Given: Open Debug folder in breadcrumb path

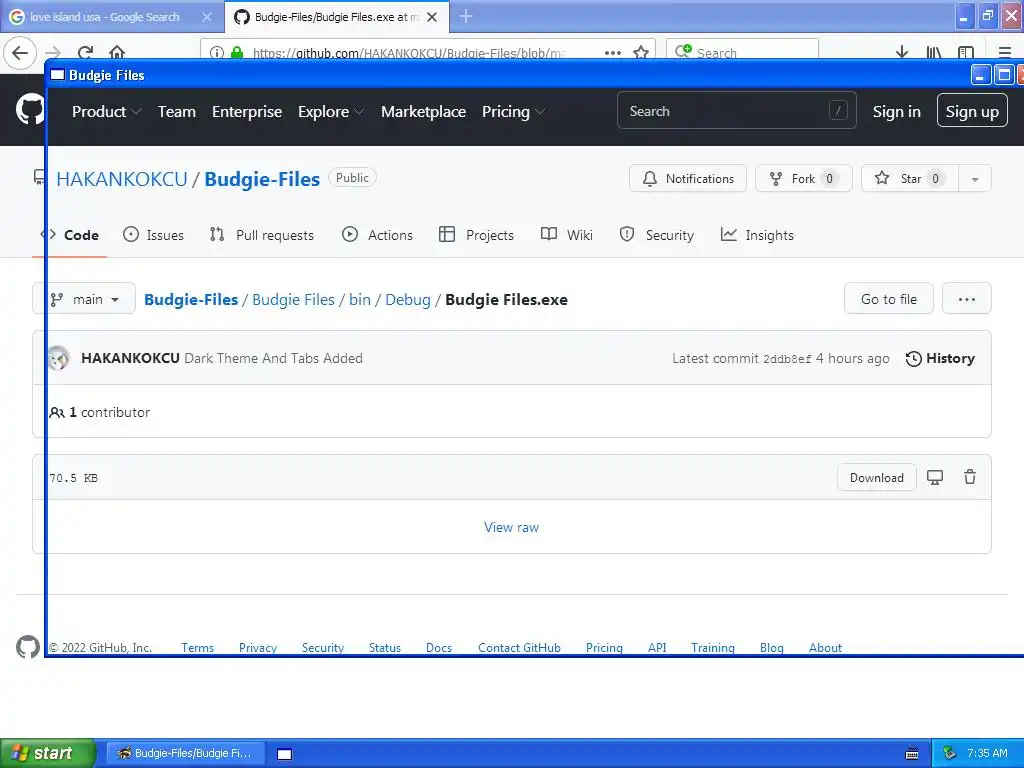Looking at the screenshot, I should [x=408, y=300].
